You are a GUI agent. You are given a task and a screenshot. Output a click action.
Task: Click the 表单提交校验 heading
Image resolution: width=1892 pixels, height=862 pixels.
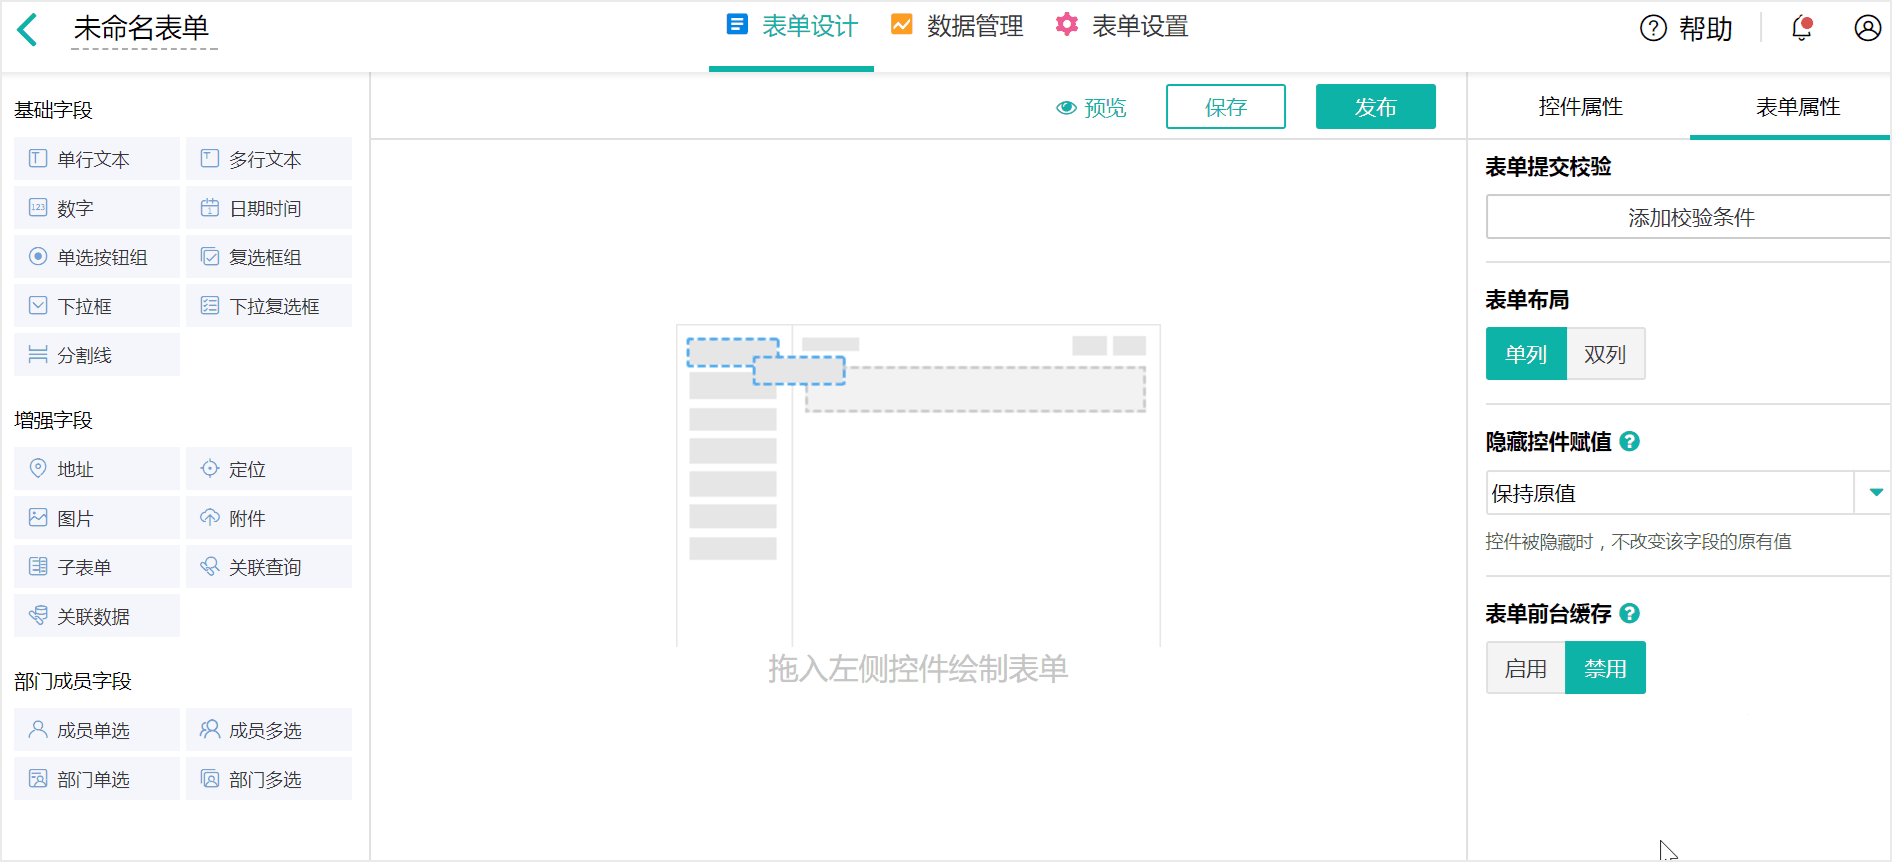pyautogui.click(x=1548, y=166)
